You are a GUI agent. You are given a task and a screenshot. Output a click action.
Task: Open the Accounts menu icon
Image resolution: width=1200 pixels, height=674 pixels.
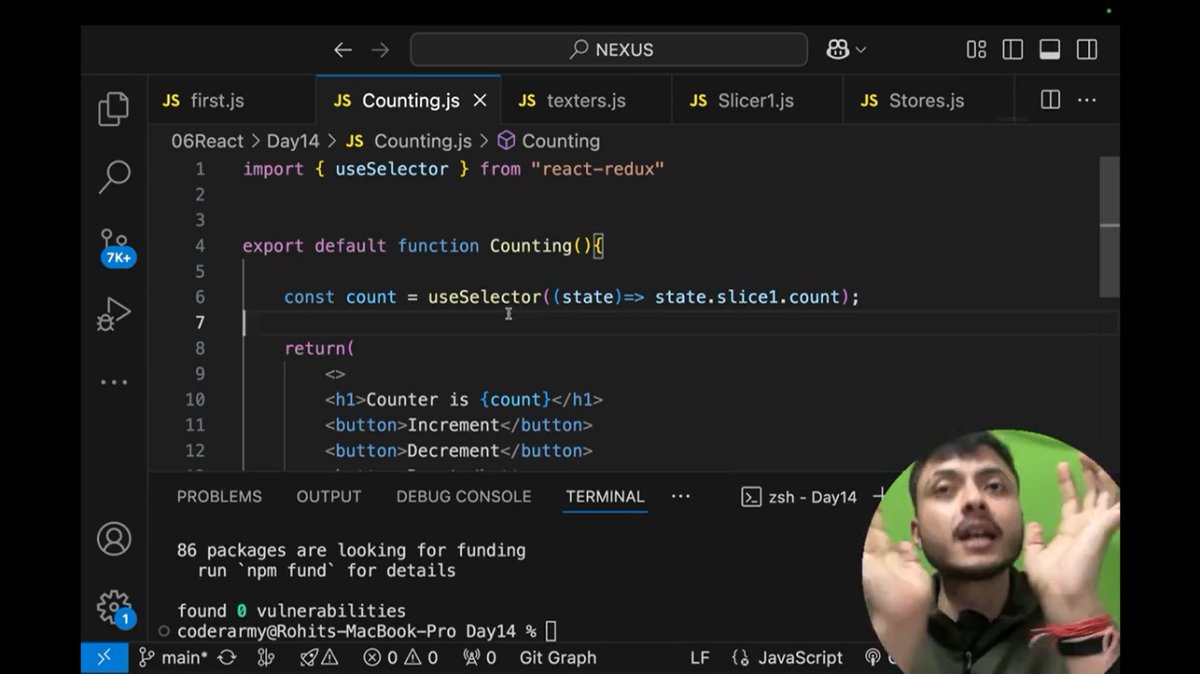pyautogui.click(x=114, y=539)
